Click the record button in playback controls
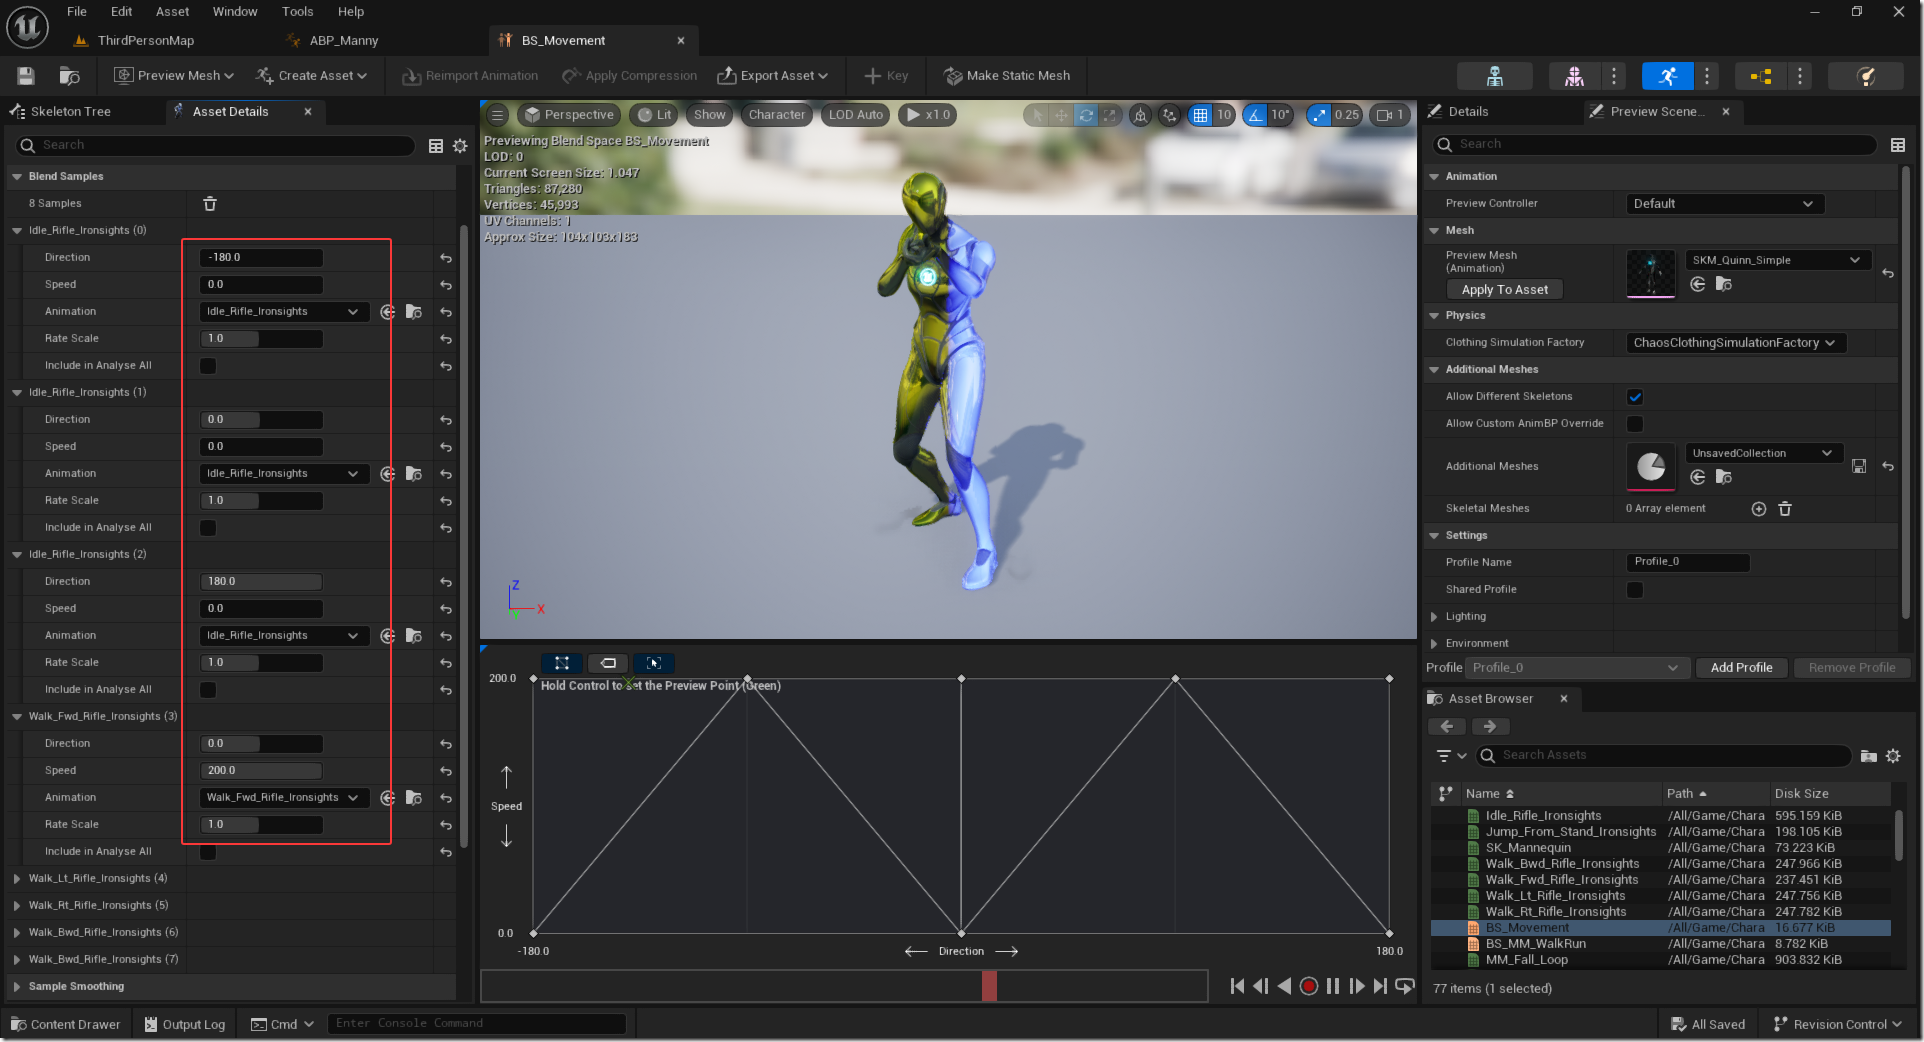 (1308, 986)
